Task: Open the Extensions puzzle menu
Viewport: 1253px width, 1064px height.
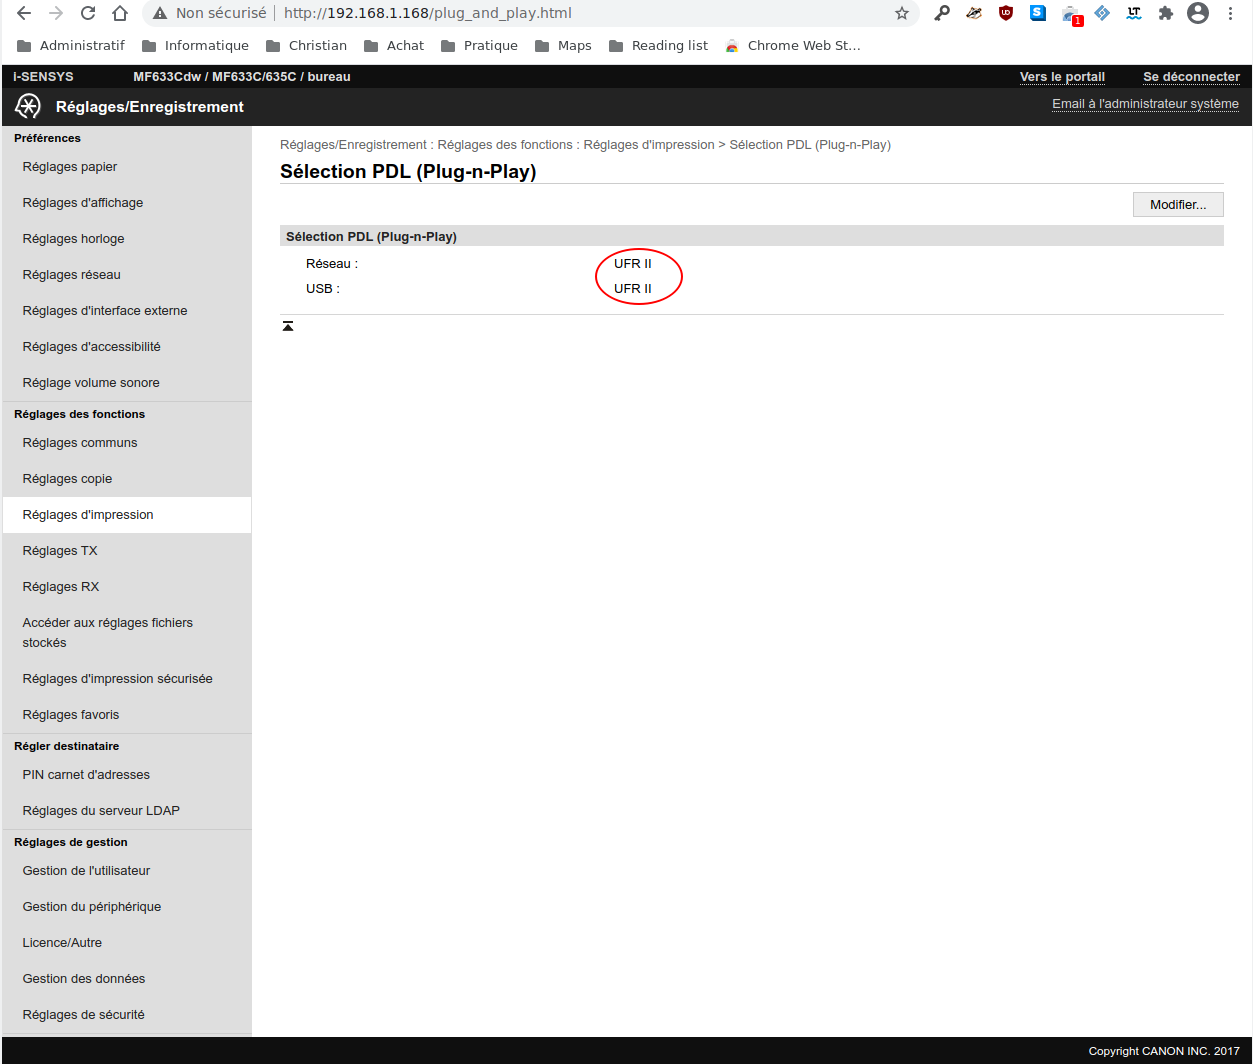Action: pyautogui.click(x=1165, y=14)
